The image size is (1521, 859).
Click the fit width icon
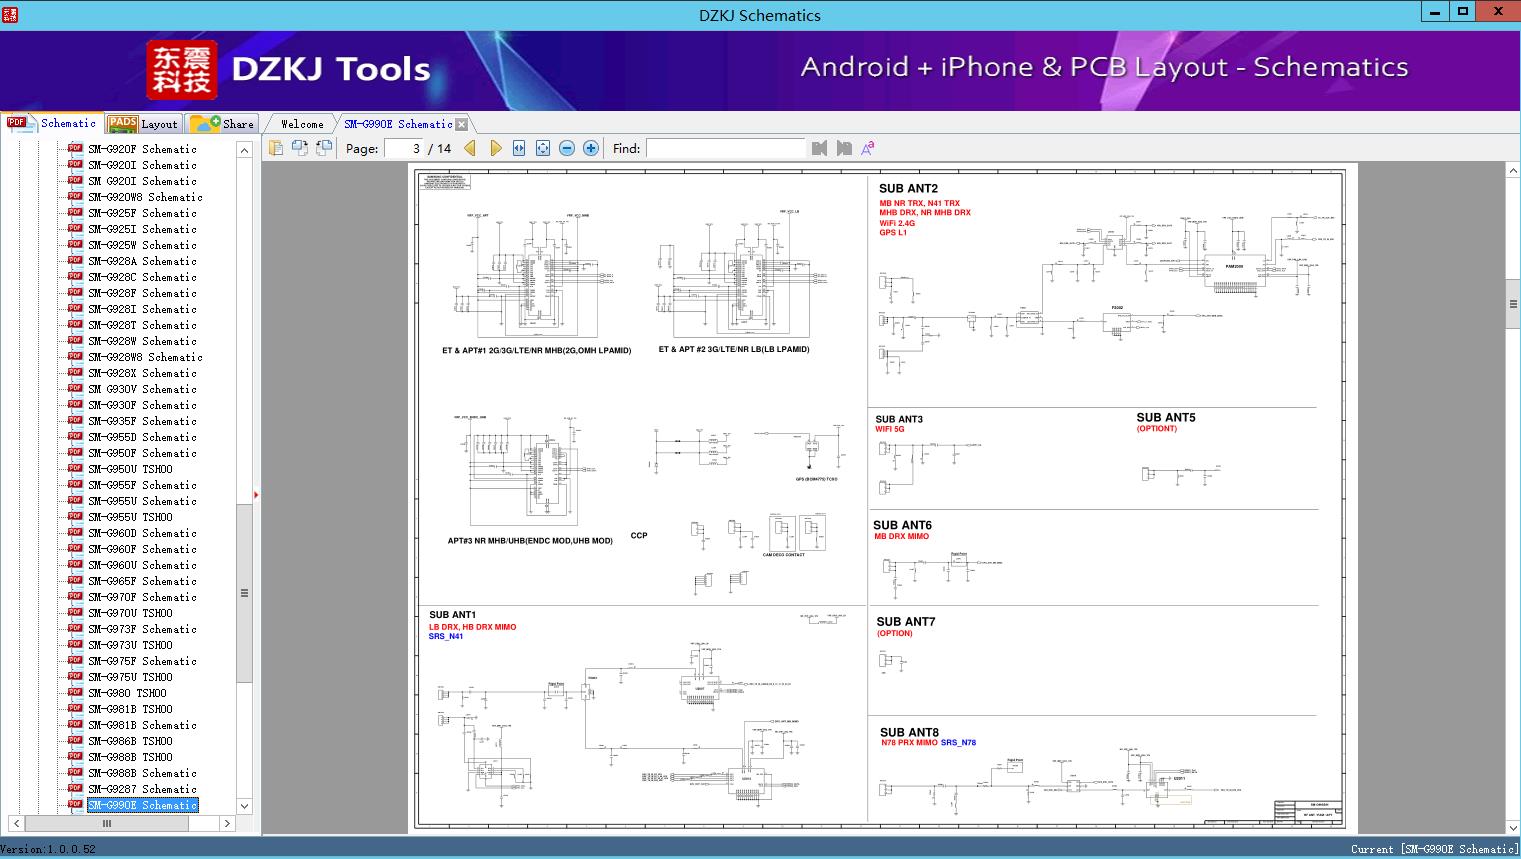(x=519, y=148)
